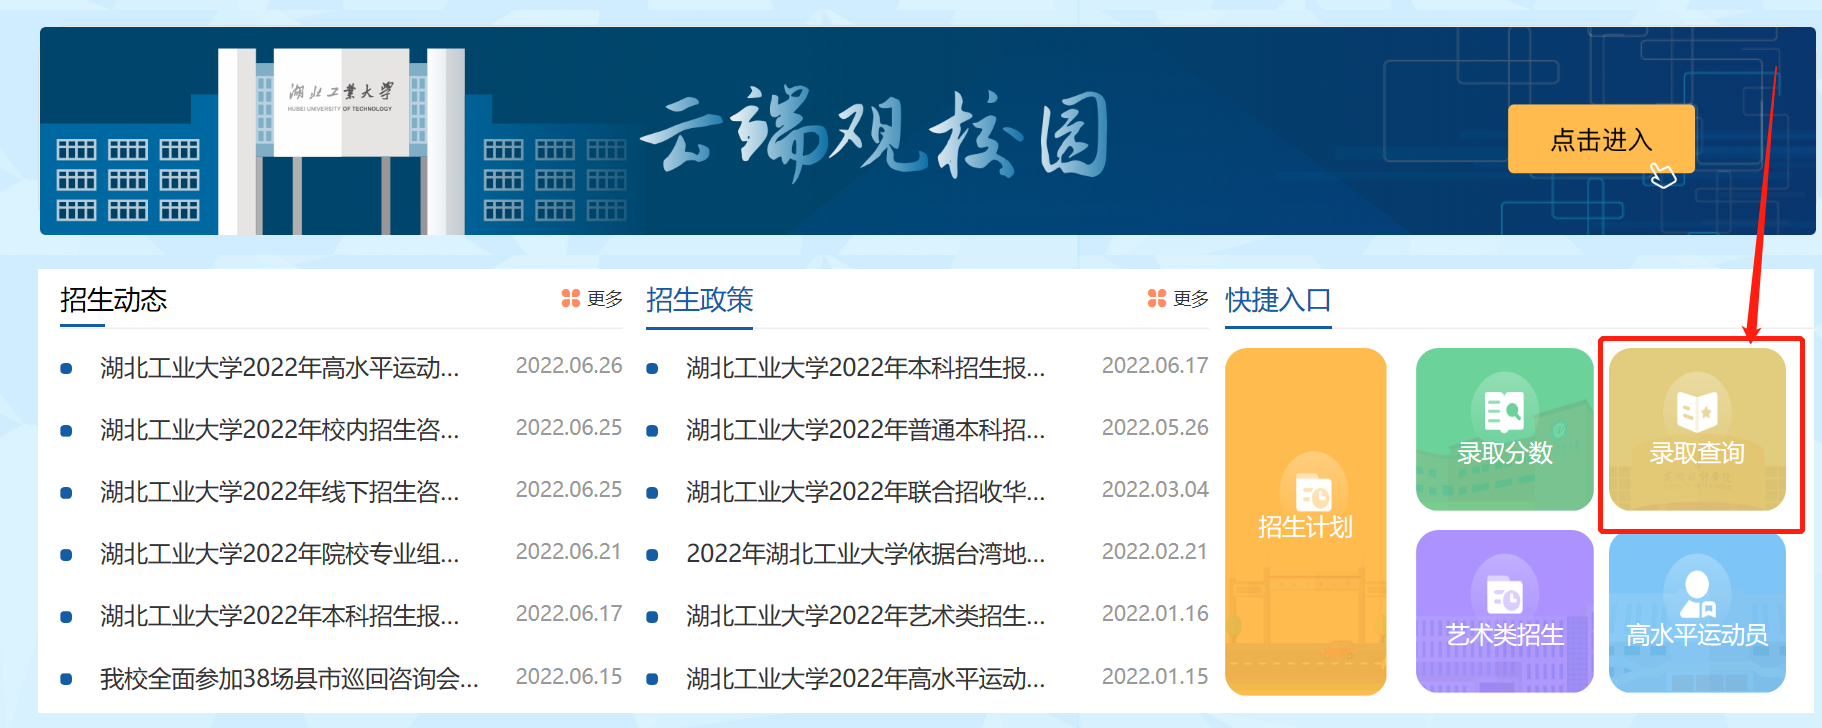The width and height of the screenshot is (1822, 728).
Task: Open the 招生计划 enrollment plan tile
Action: [1305, 520]
